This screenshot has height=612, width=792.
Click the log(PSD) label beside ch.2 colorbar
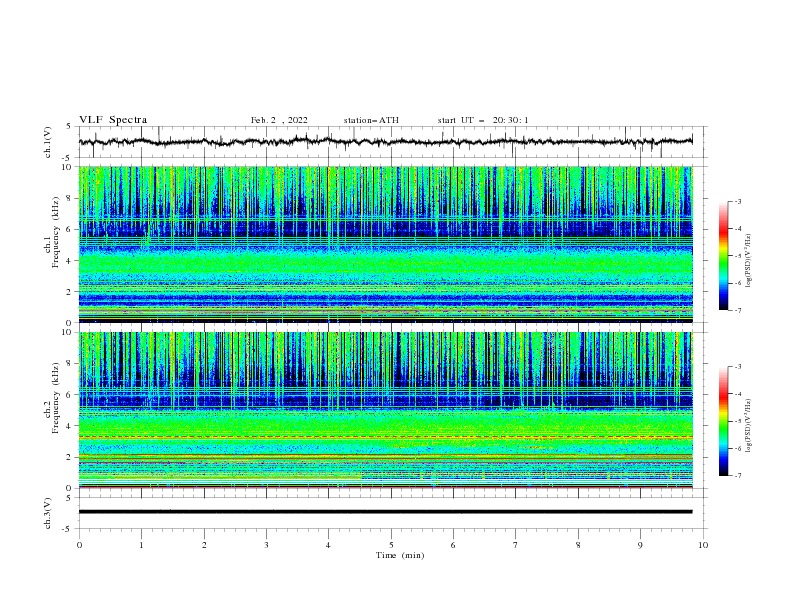coord(749,425)
